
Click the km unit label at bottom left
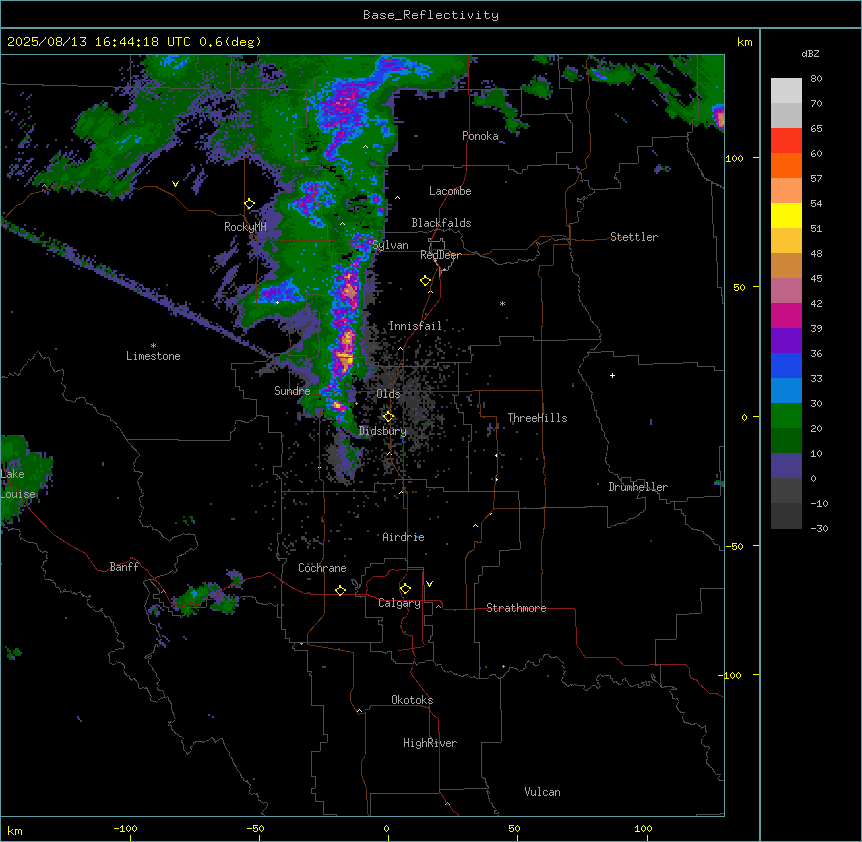(x=14, y=830)
